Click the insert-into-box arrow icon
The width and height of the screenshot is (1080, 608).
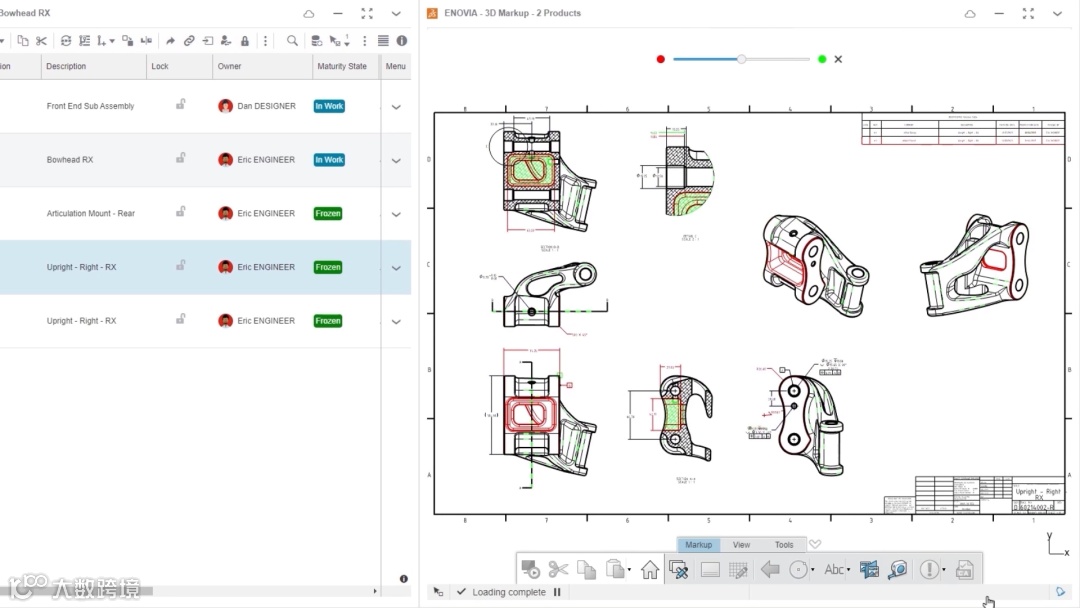click(x=207, y=41)
